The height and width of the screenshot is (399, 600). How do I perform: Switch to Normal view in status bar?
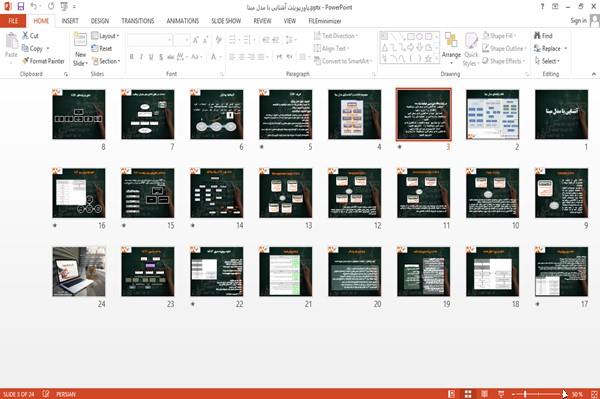(x=452, y=394)
